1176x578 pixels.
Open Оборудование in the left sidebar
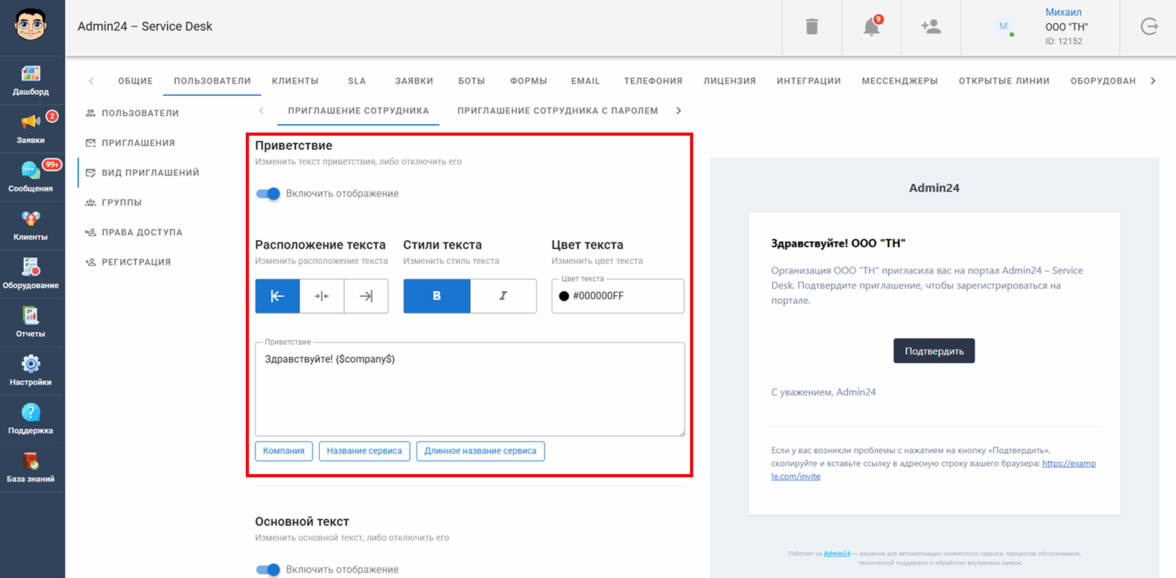(x=31, y=273)
